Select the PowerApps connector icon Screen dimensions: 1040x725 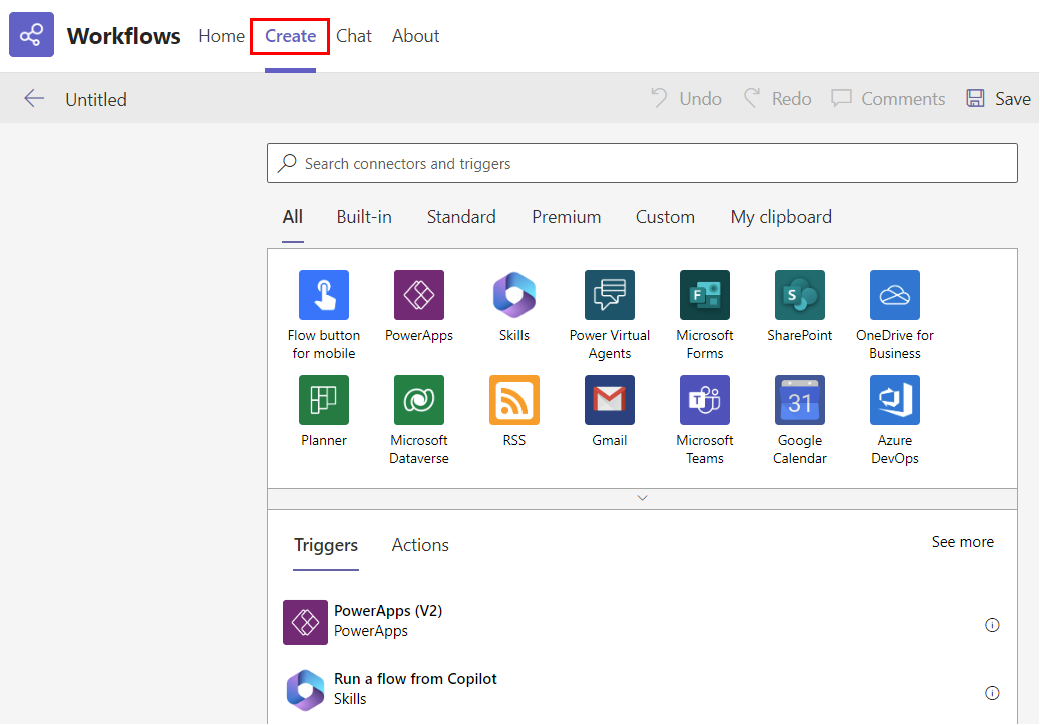[418, 295]
